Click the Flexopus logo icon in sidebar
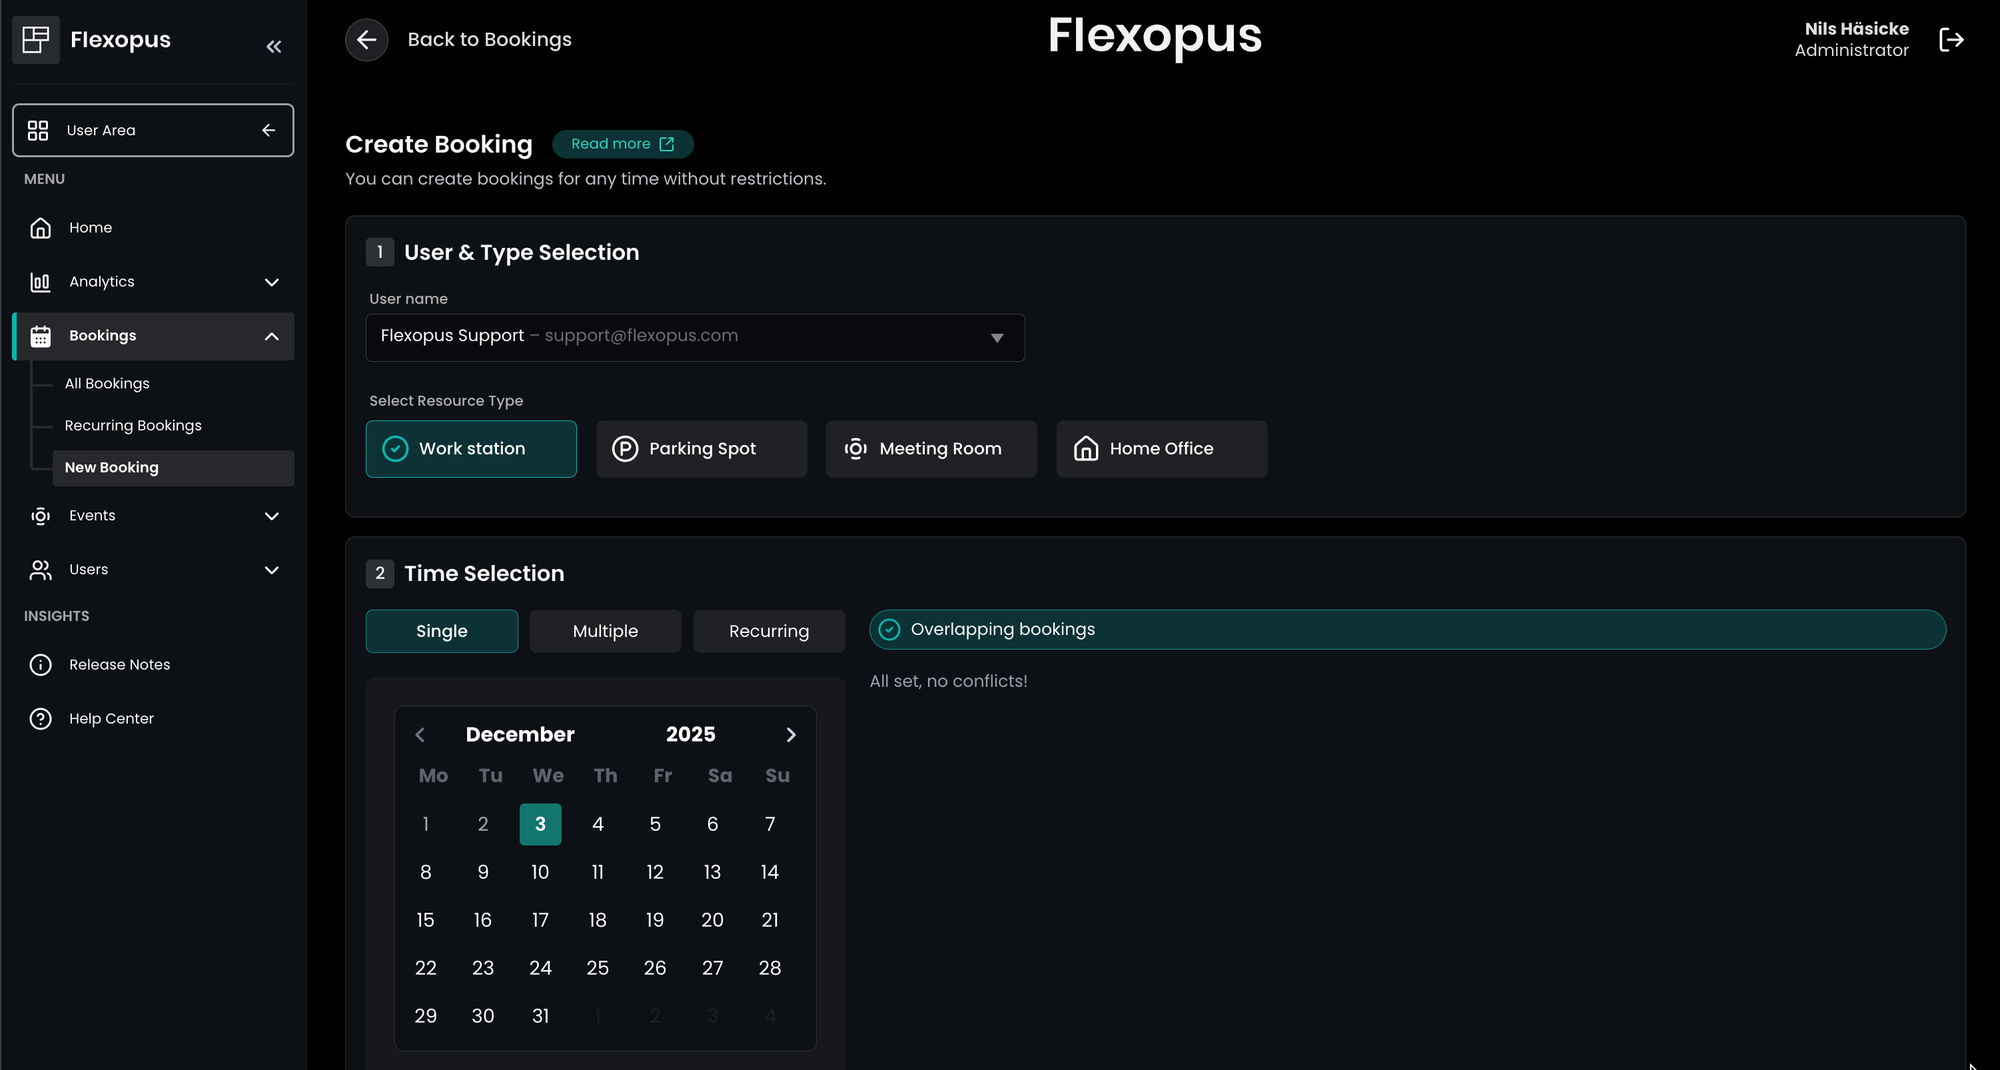 [36, 40]
